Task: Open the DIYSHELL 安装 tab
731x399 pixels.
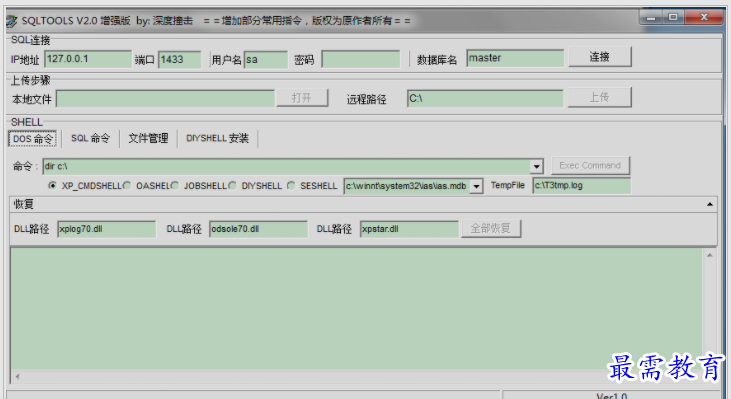Action: click(218, 138)
